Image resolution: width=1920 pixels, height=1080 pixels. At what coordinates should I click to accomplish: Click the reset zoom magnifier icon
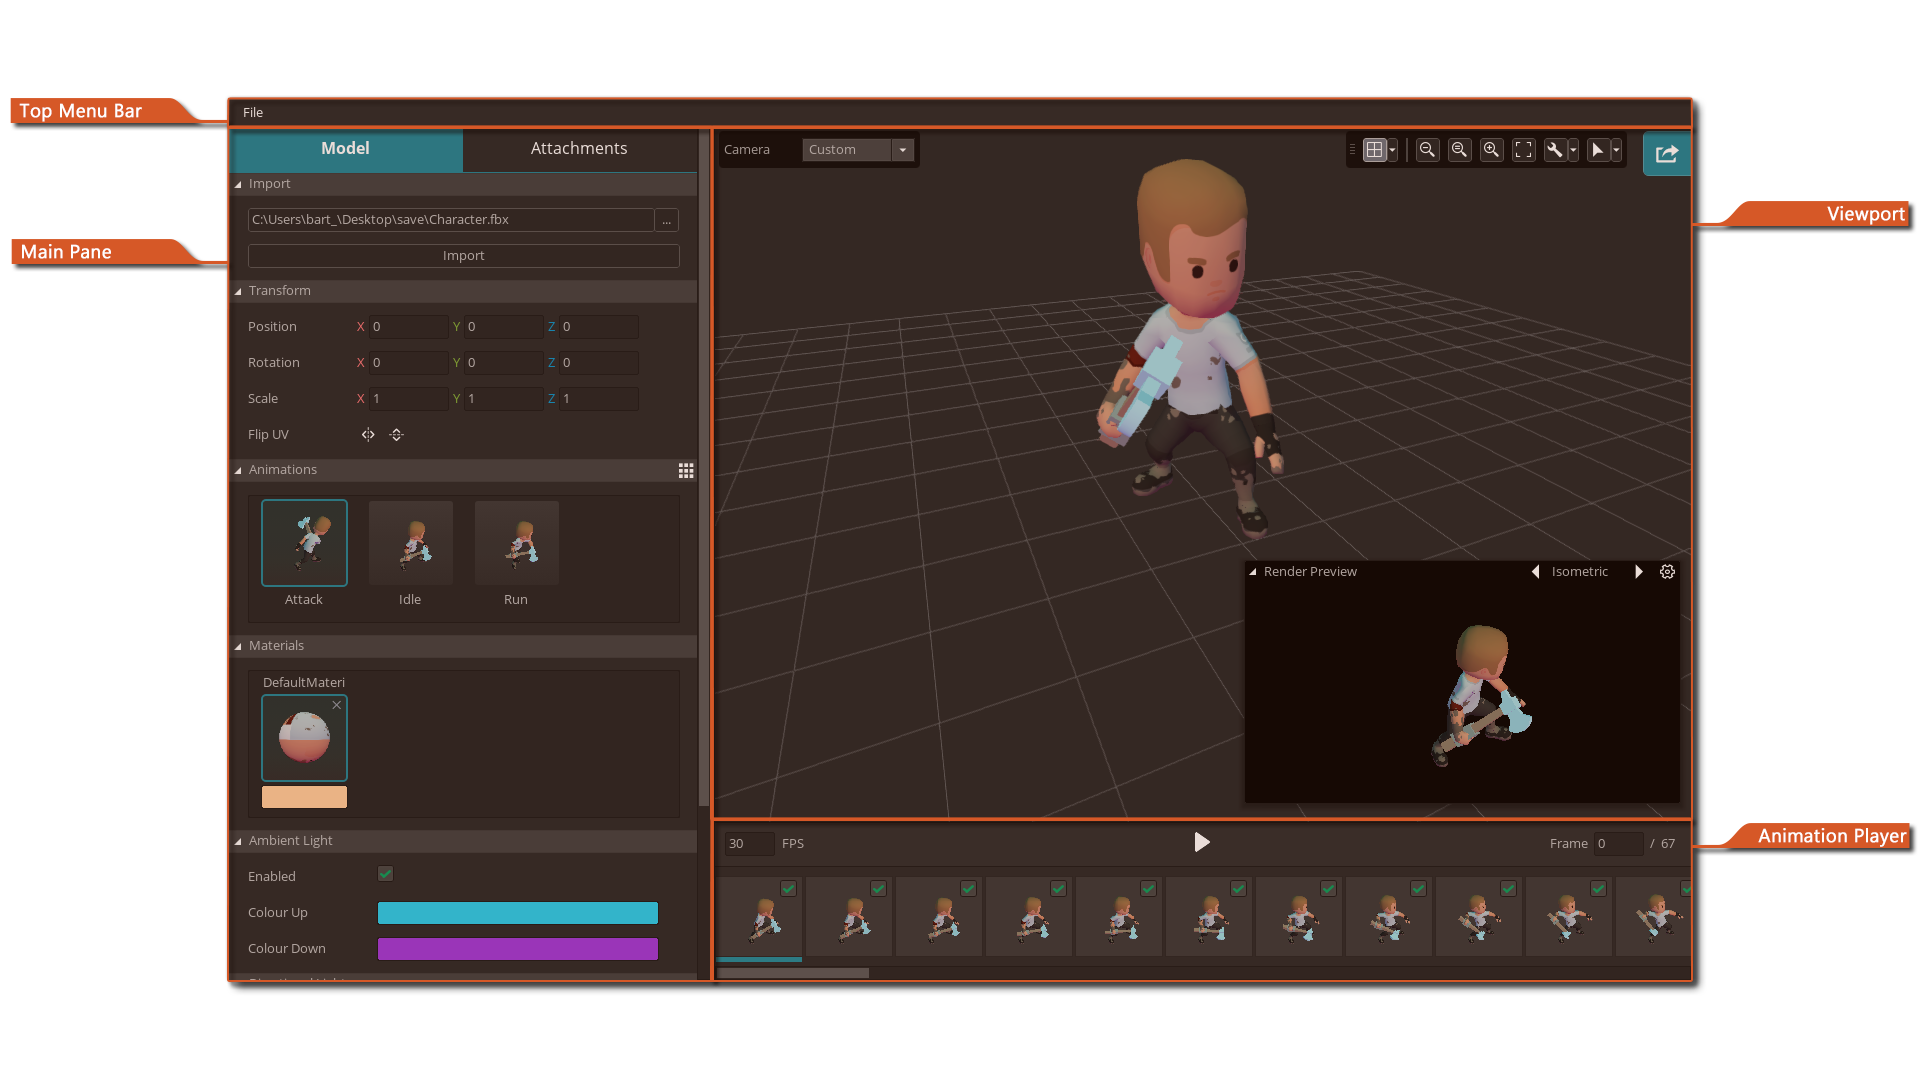pyautogui.click(x=1460, y=150)
